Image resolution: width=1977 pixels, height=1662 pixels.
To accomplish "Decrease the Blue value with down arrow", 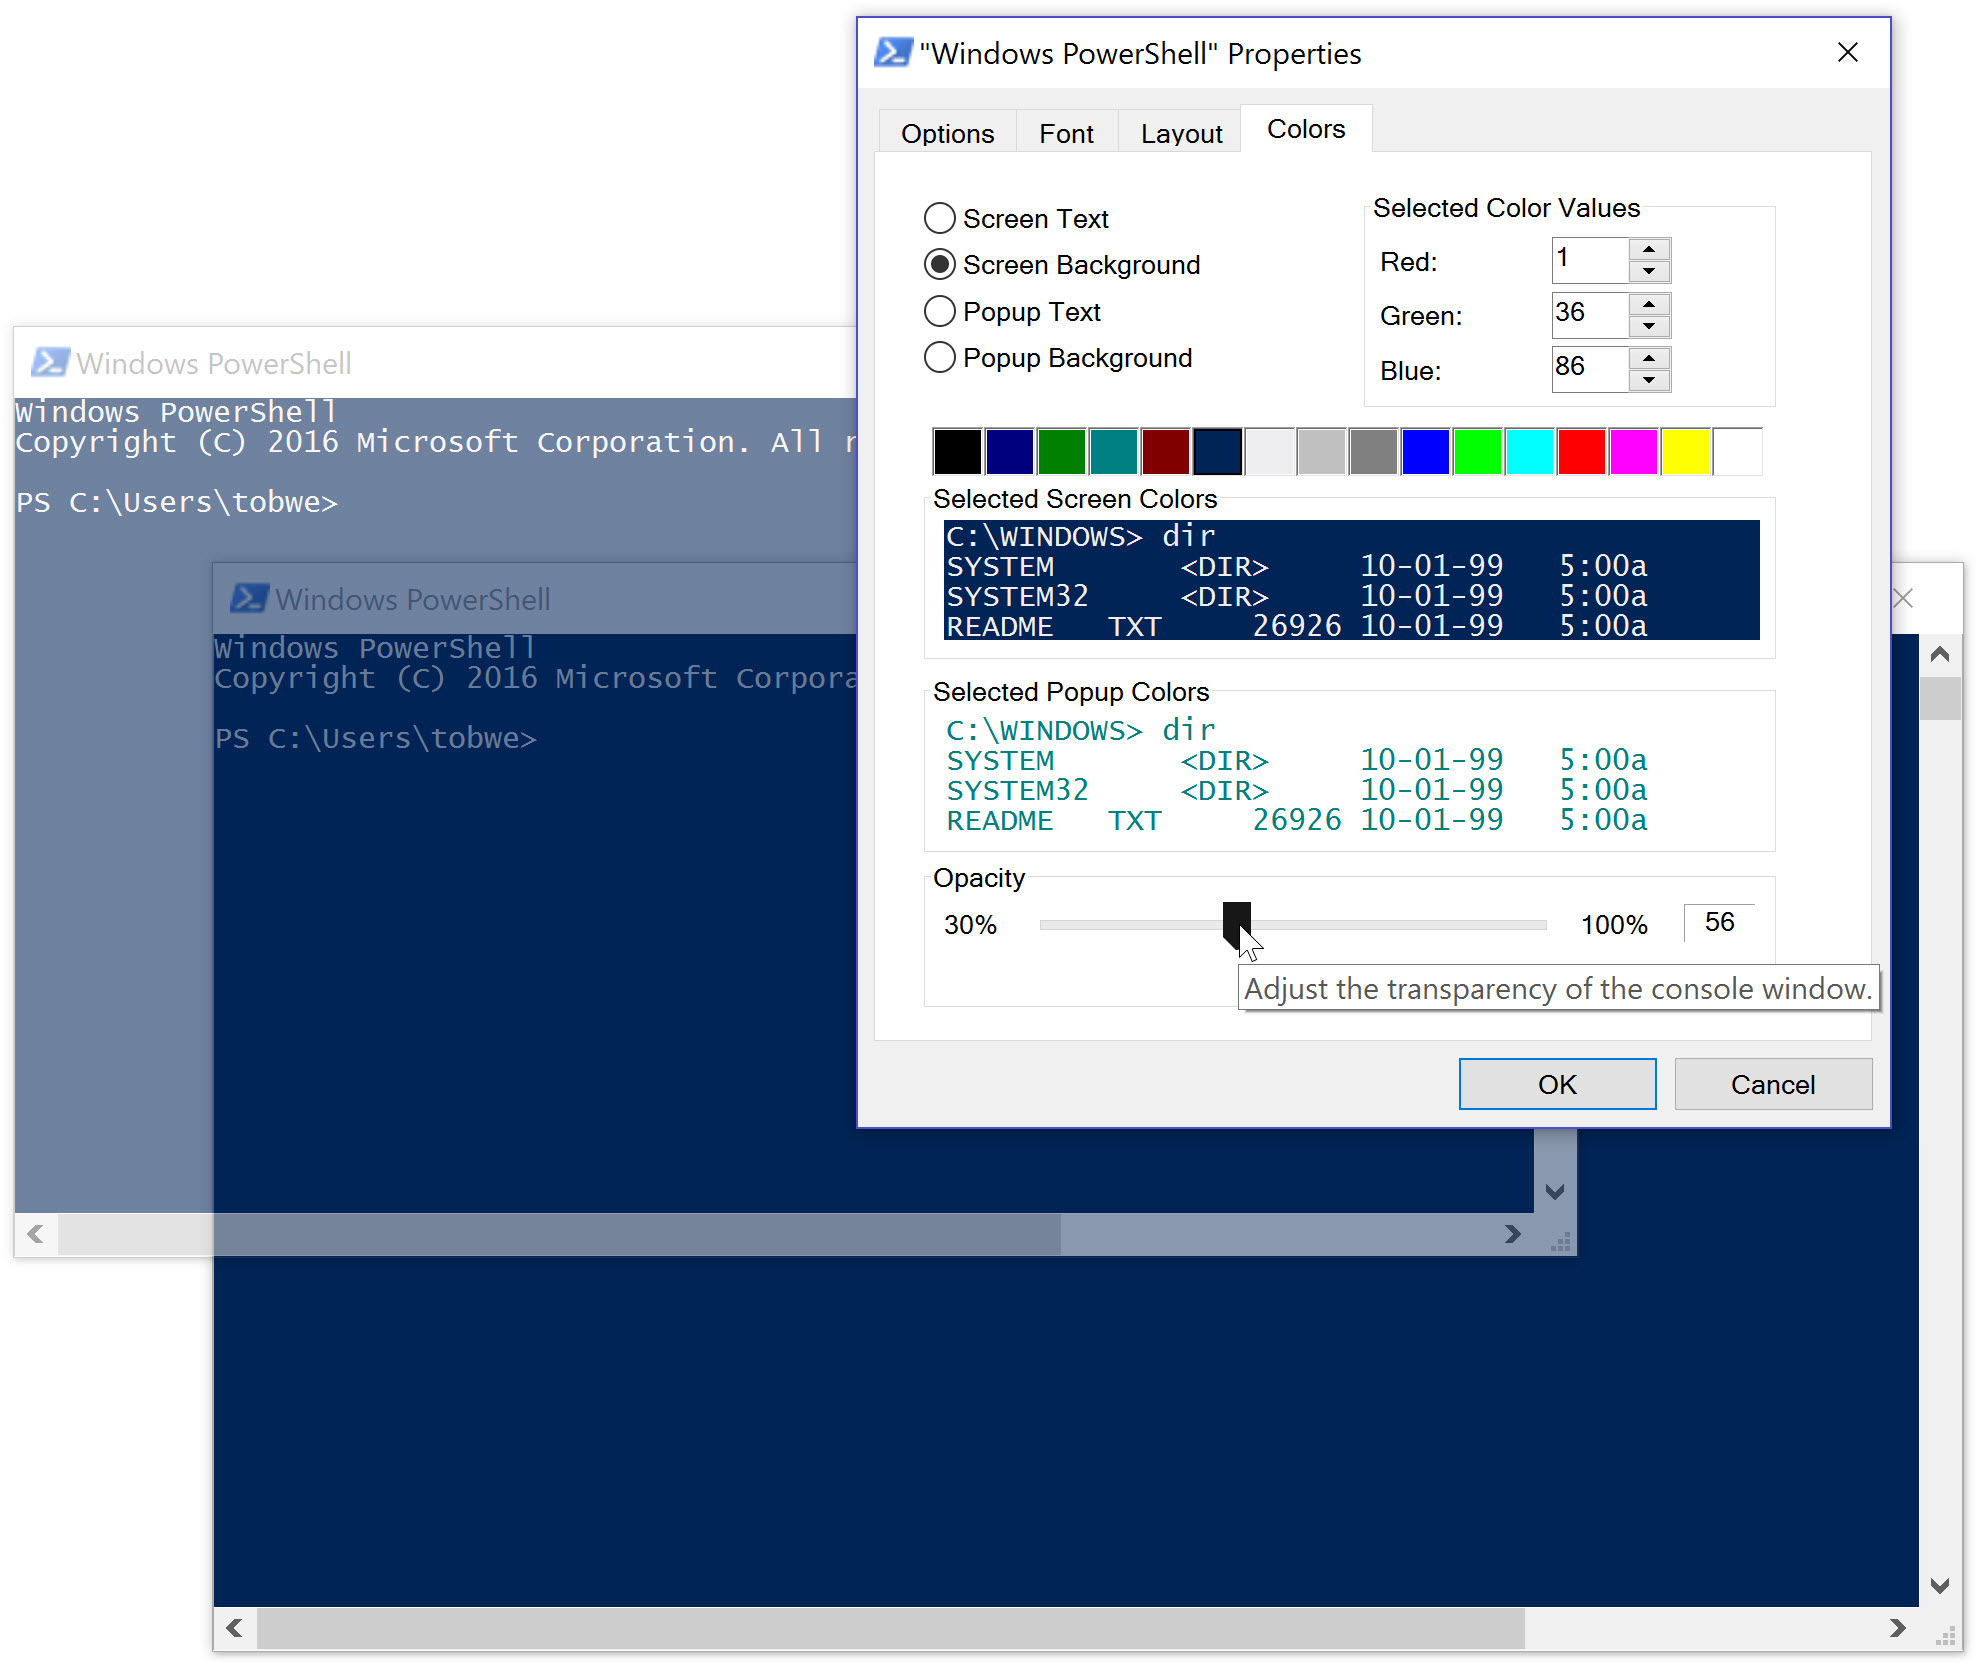I will [x=1649, y=380].
